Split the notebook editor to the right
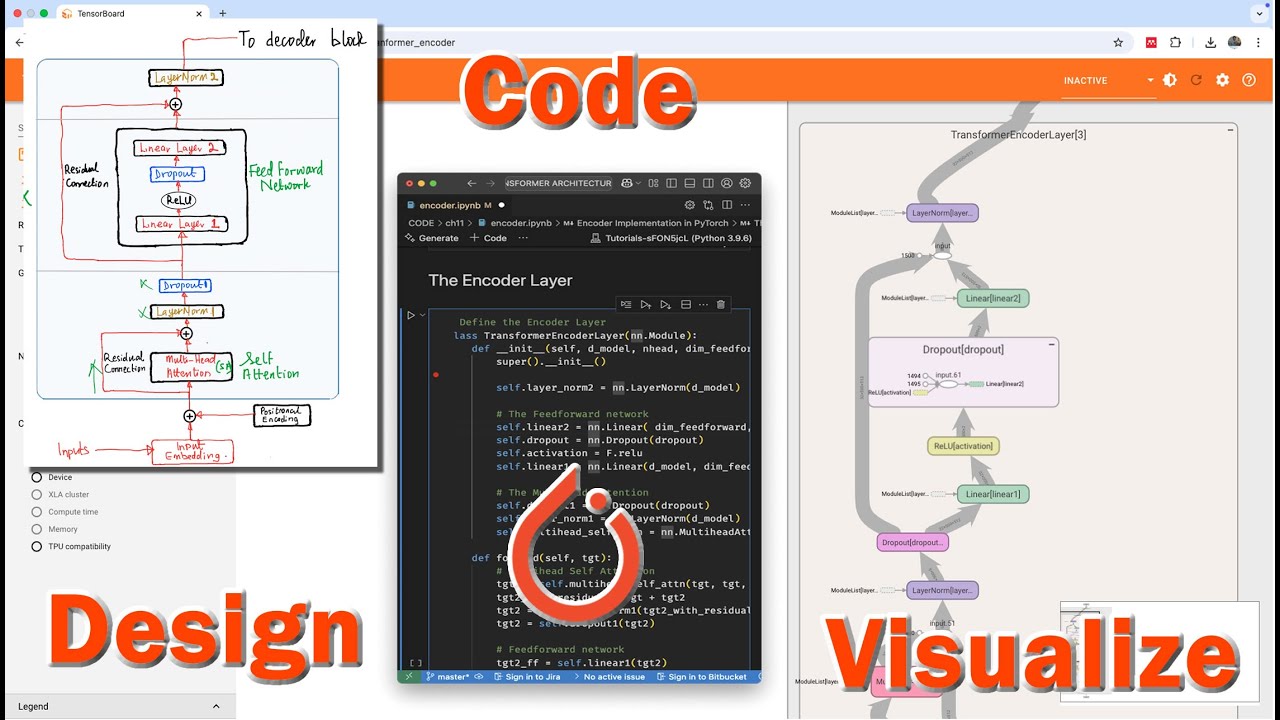This screenshot has height=720, width=1280. tap(726, 205)
